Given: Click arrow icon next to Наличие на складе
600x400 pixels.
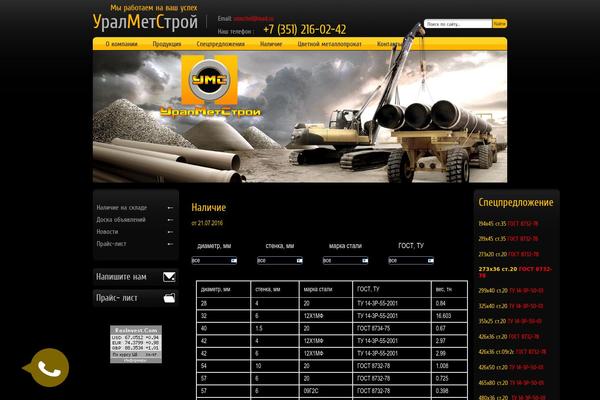Looking at the screenshot, I should pyautogui.click(x=170, y=208).
